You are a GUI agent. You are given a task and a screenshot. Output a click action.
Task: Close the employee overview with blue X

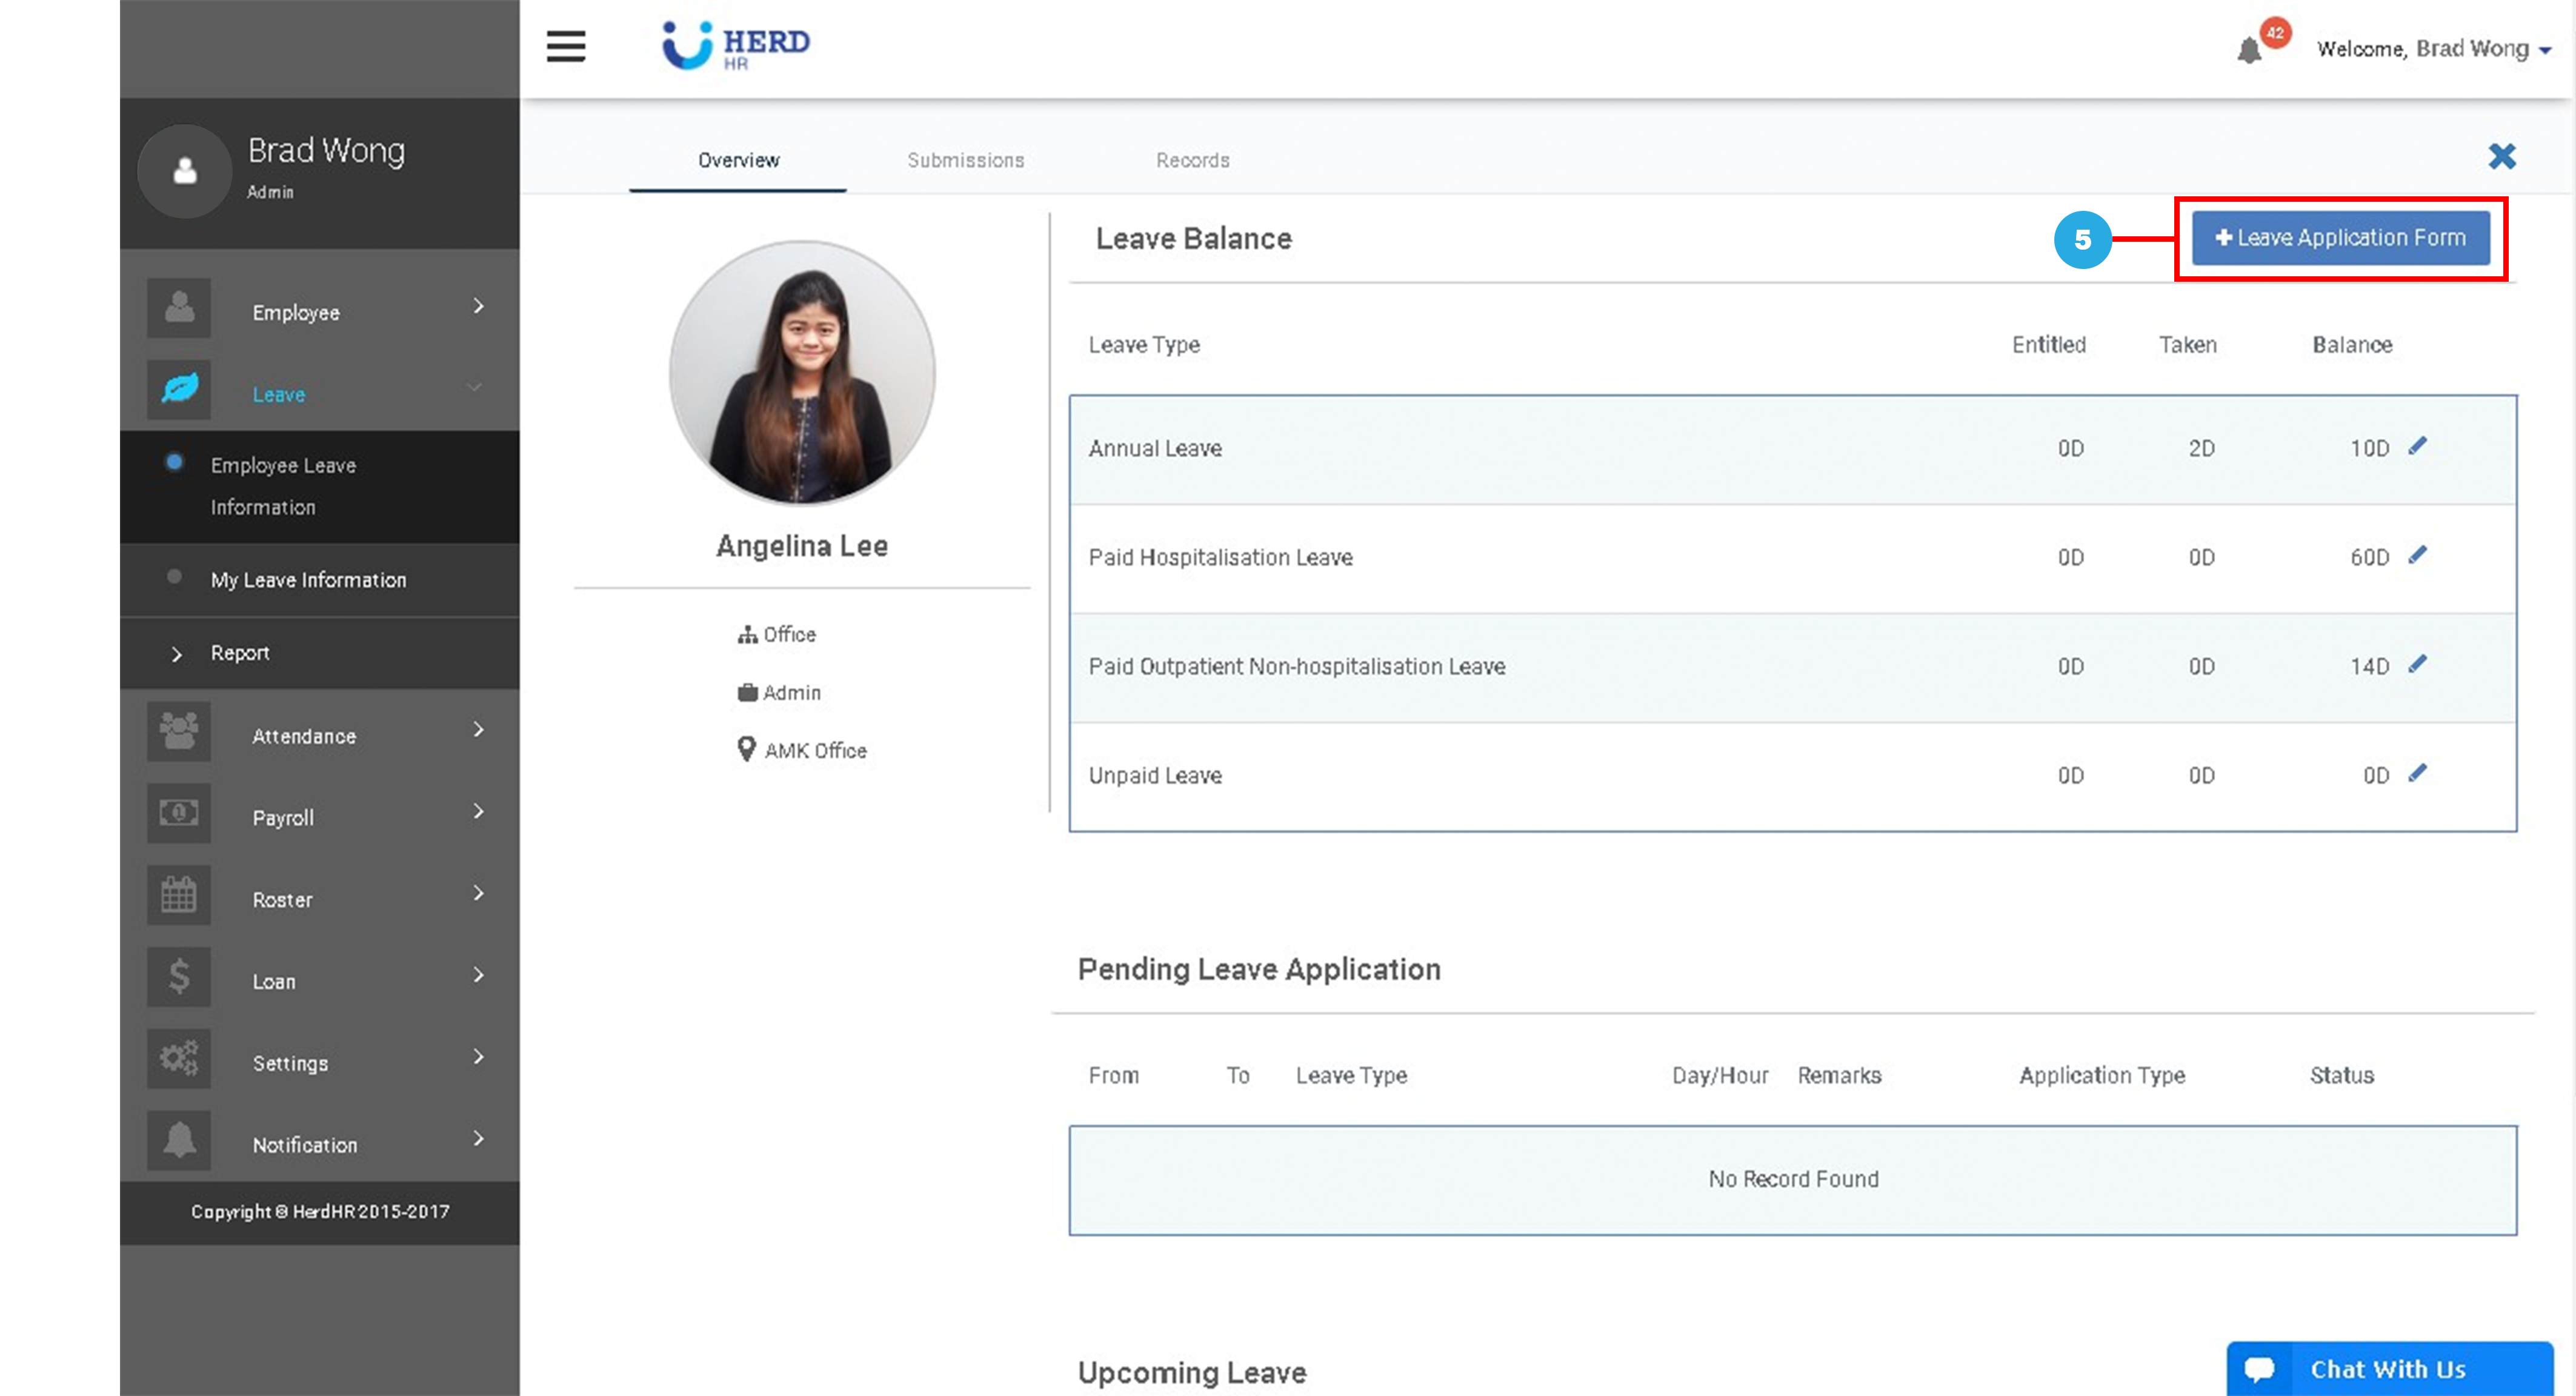click(2501, 156)
